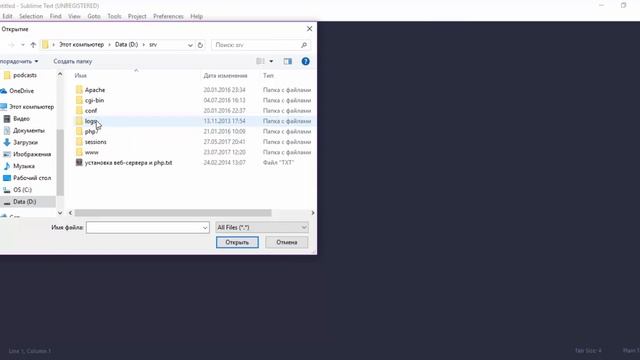Select the sessions folder

(x=96, y=142)
